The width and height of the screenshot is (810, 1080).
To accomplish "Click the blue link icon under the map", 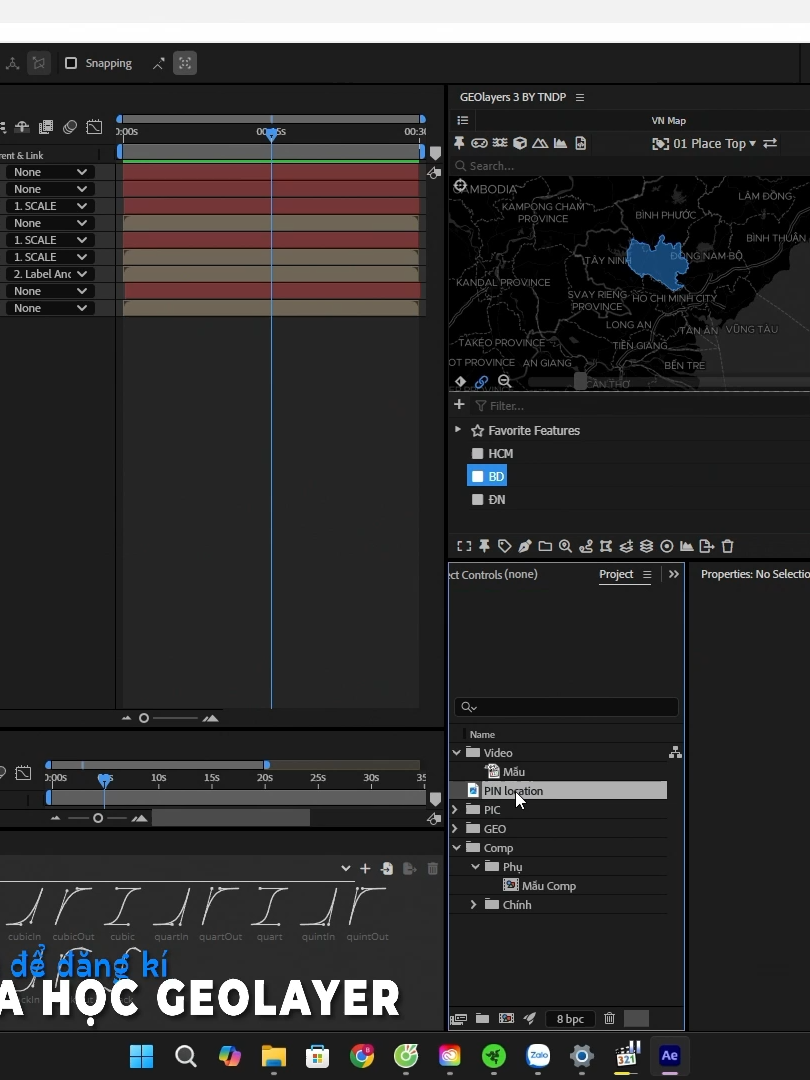I will tap(481, 382).
